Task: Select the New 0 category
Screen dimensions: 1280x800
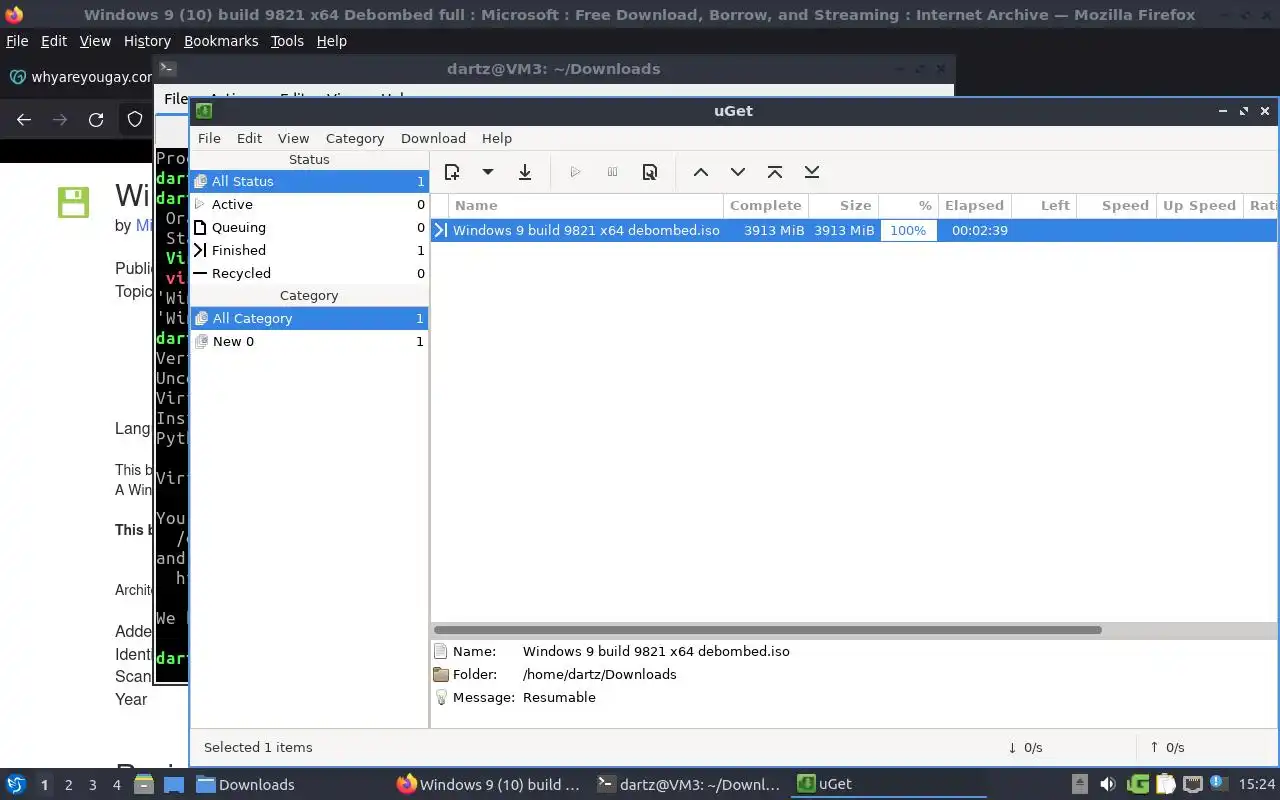Action: click(x=309, y=341)
